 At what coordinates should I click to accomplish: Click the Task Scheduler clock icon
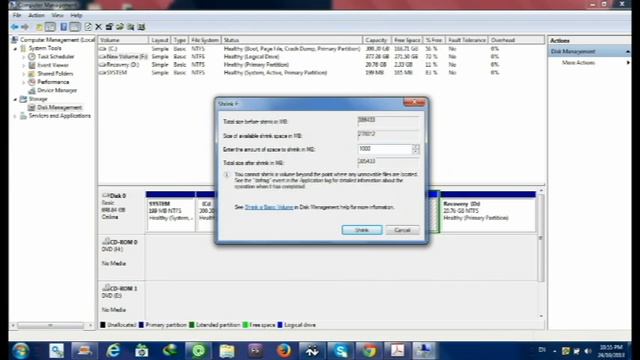pos(32,57)
